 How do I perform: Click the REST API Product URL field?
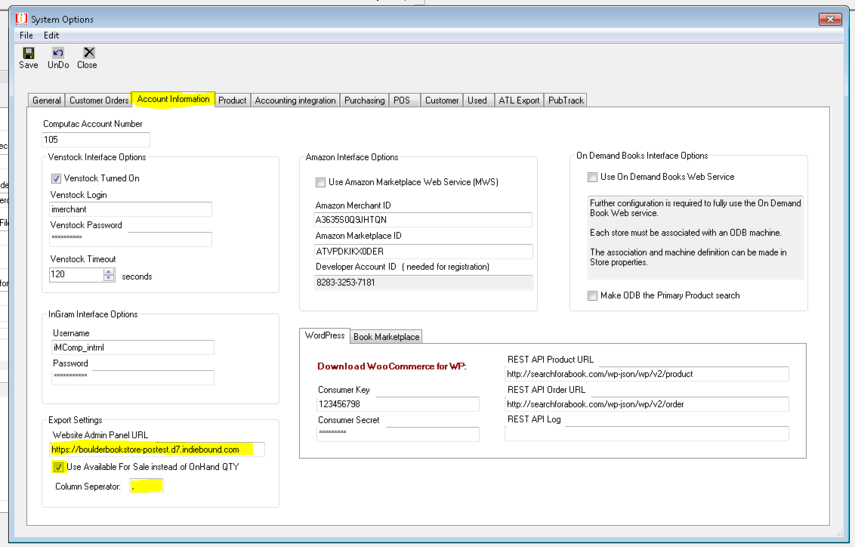(647, 374)
